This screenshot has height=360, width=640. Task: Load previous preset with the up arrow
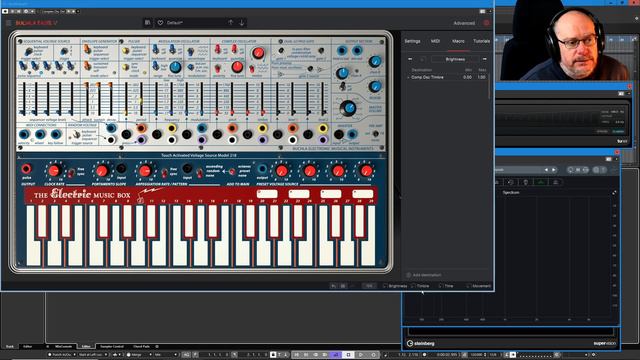[231, 22]
